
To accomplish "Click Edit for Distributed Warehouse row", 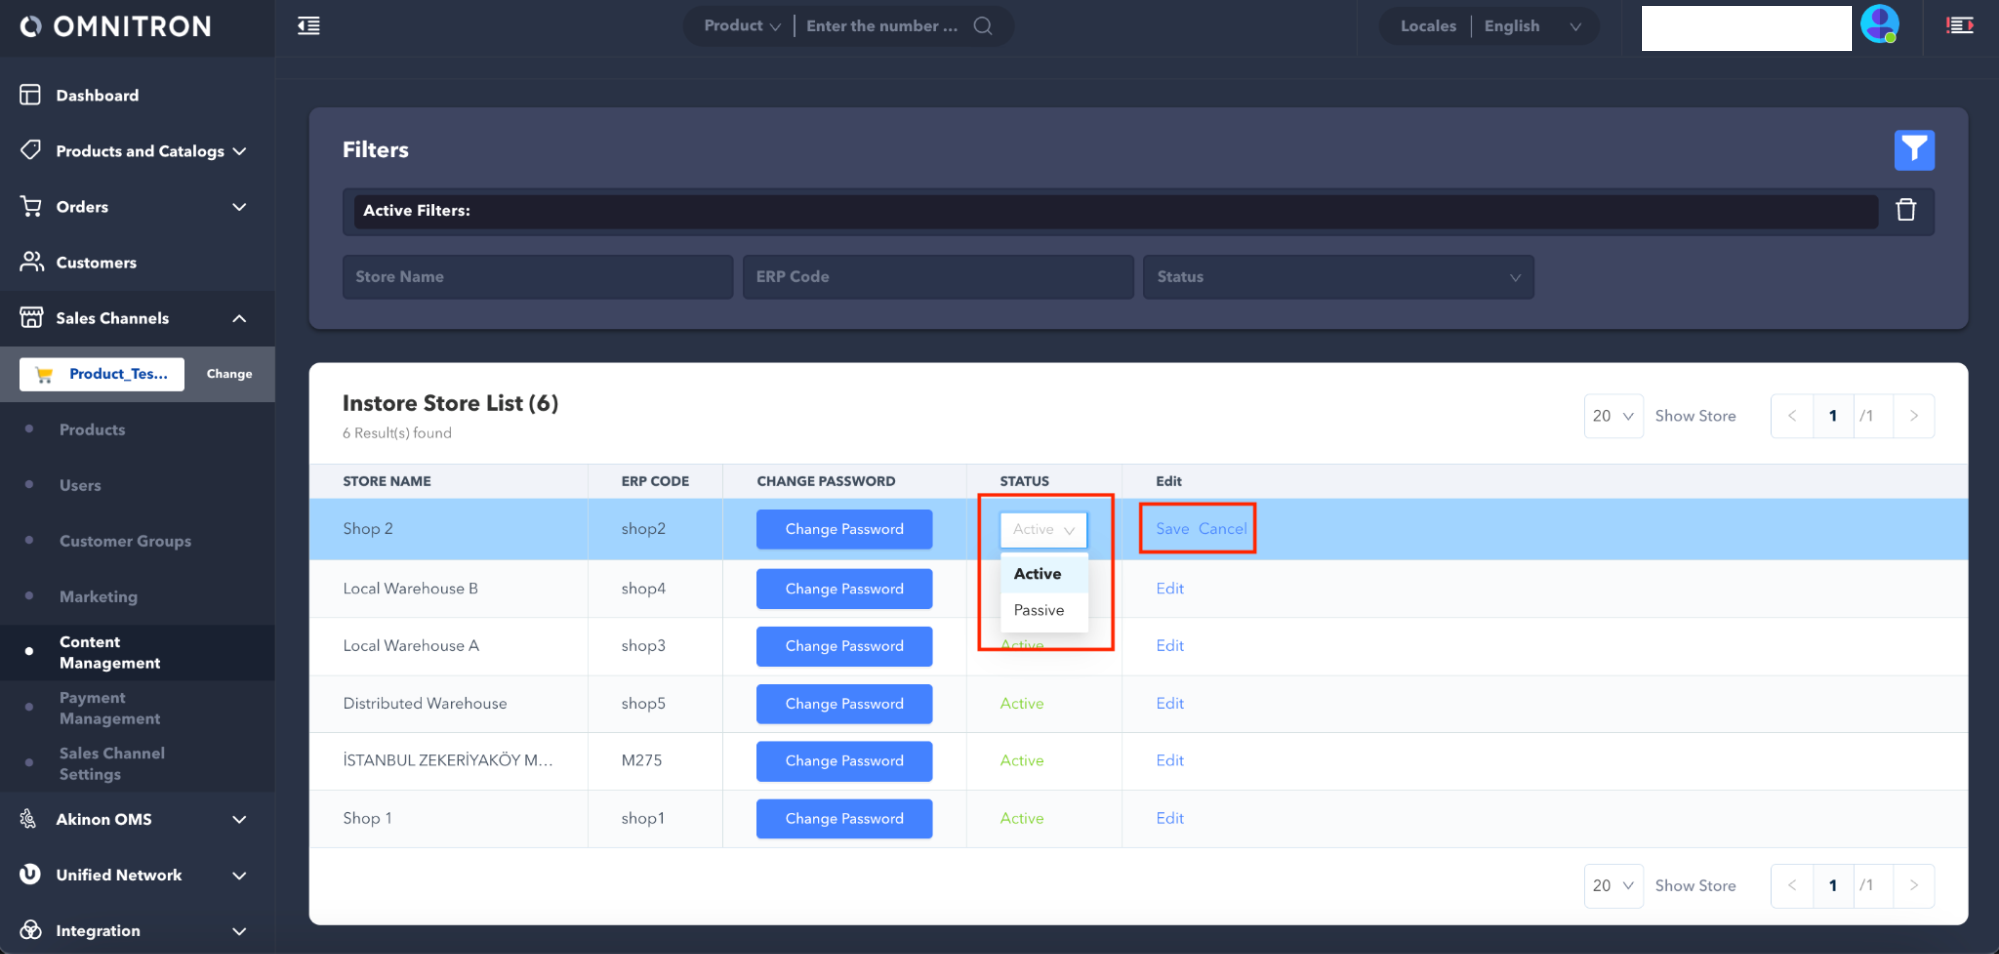I will 1169,704.
